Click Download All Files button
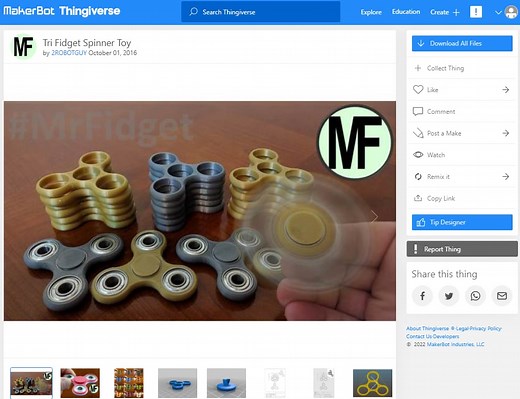This screenshot has width=520, height=399. (462, 43)
